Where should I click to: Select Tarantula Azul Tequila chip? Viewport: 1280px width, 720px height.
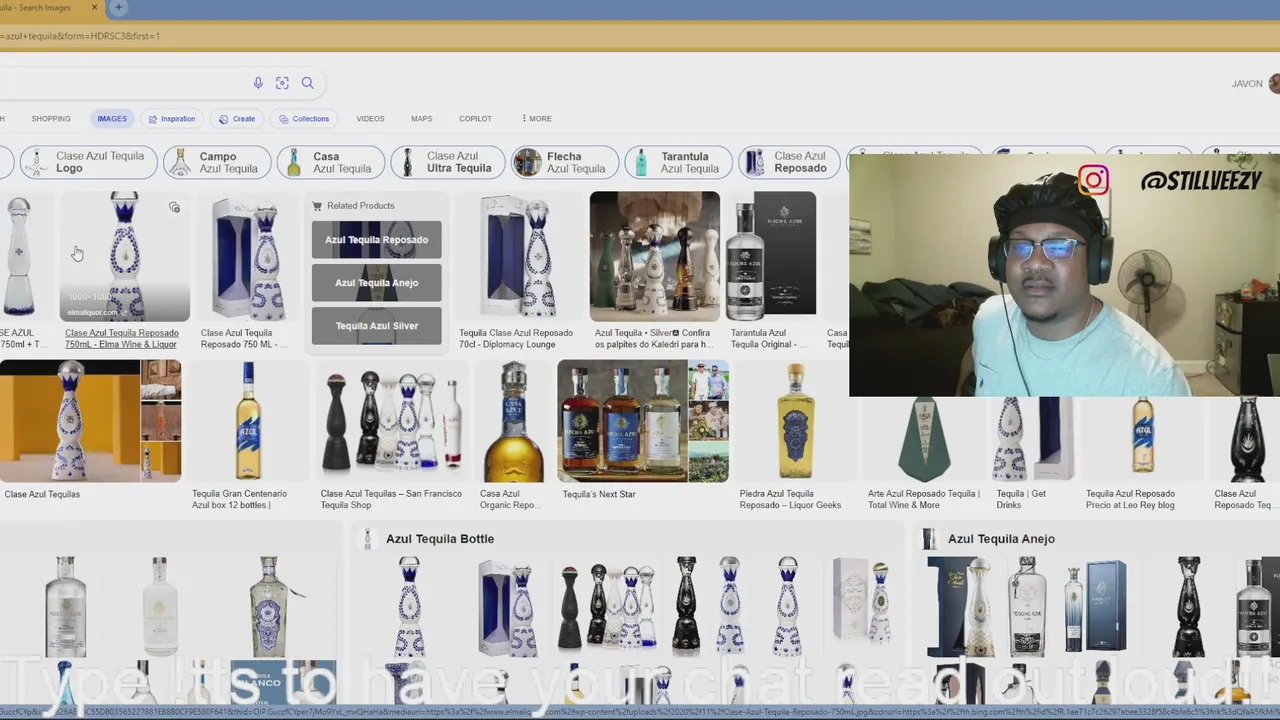coord(678,162)
